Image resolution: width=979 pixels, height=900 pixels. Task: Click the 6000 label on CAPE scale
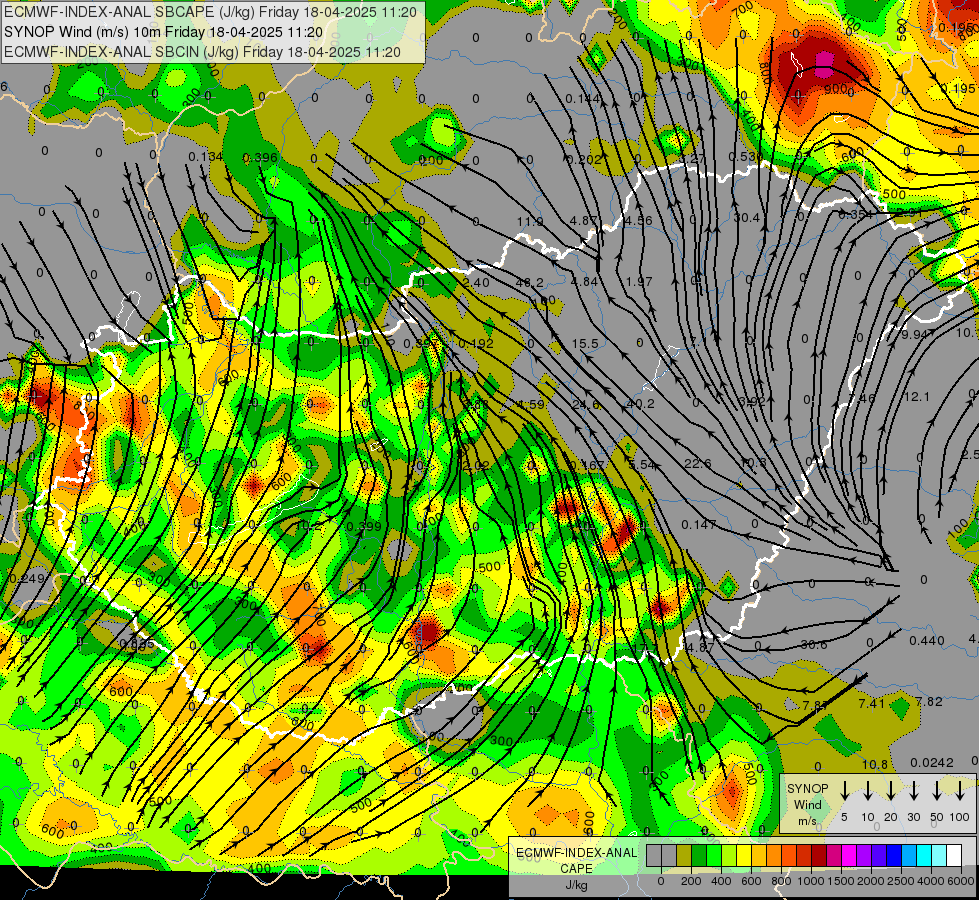(x=960, y=881)
